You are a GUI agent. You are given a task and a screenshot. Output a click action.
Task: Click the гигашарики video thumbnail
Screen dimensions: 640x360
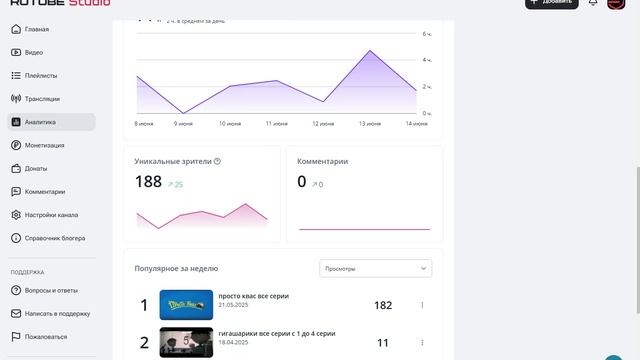186,342
